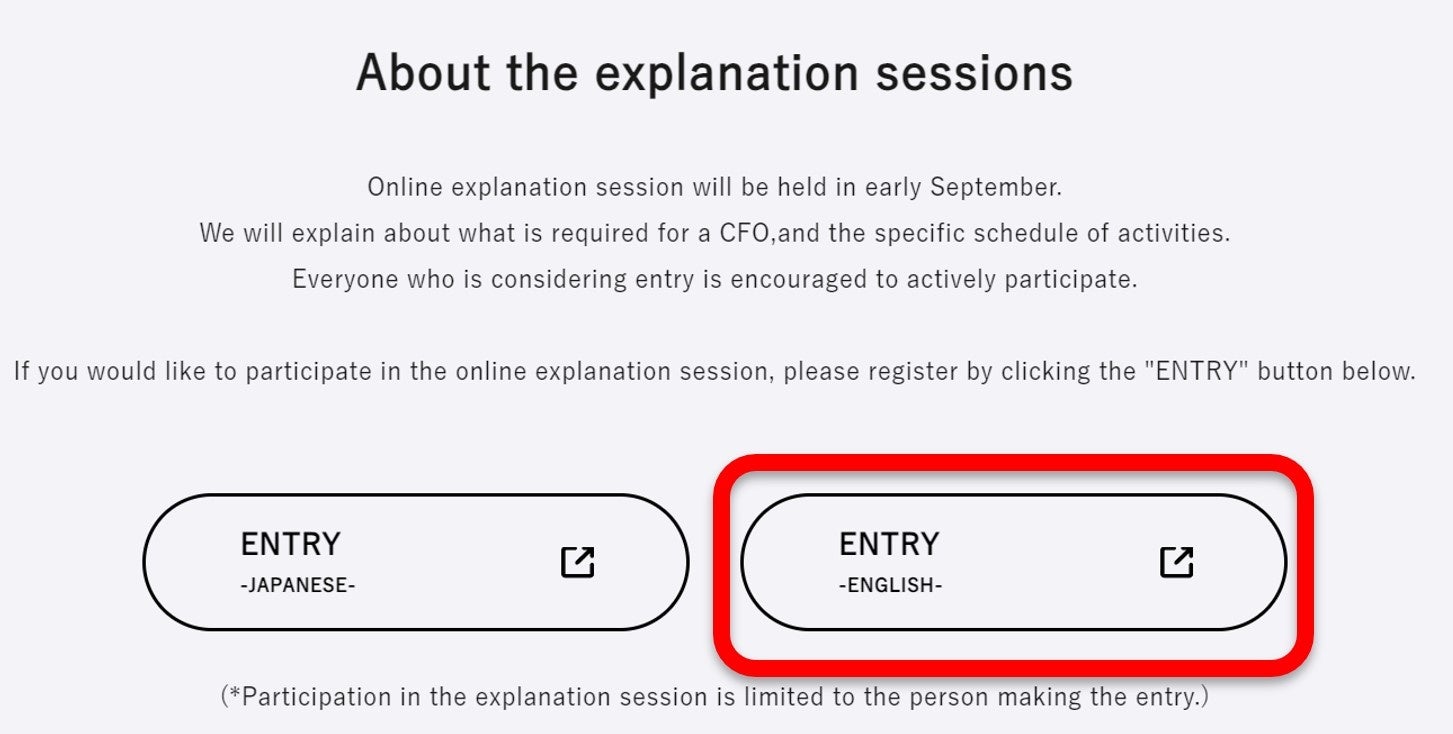Click the line beginning "Everyone who is considering"

pyautogui.click(x=714, y=279)
